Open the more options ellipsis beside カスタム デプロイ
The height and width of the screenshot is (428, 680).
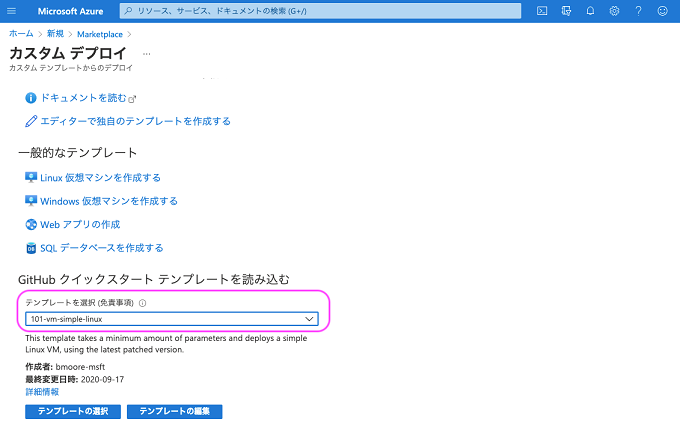147,54
